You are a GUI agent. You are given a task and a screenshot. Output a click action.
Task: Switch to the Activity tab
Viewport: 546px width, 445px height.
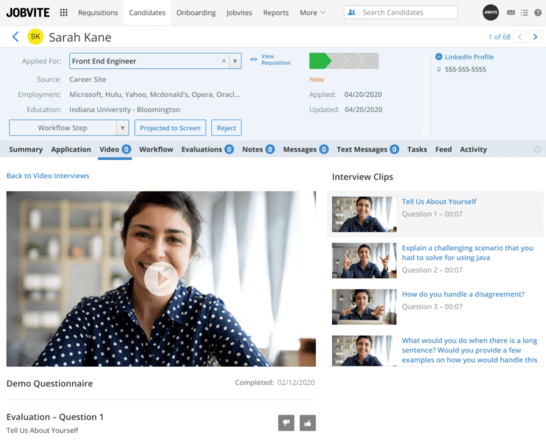pos(473,149)
